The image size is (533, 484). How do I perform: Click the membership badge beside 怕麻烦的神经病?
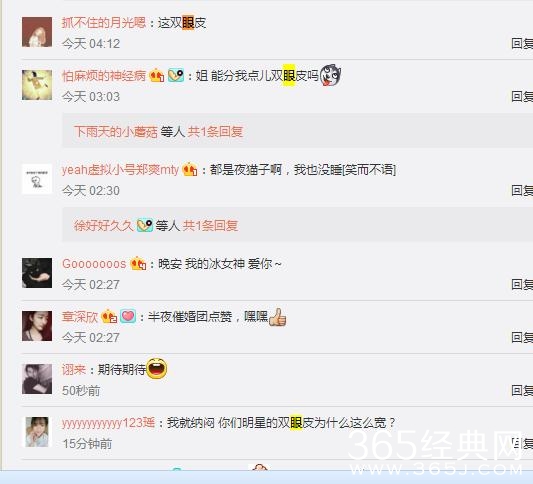pos(157,75)
